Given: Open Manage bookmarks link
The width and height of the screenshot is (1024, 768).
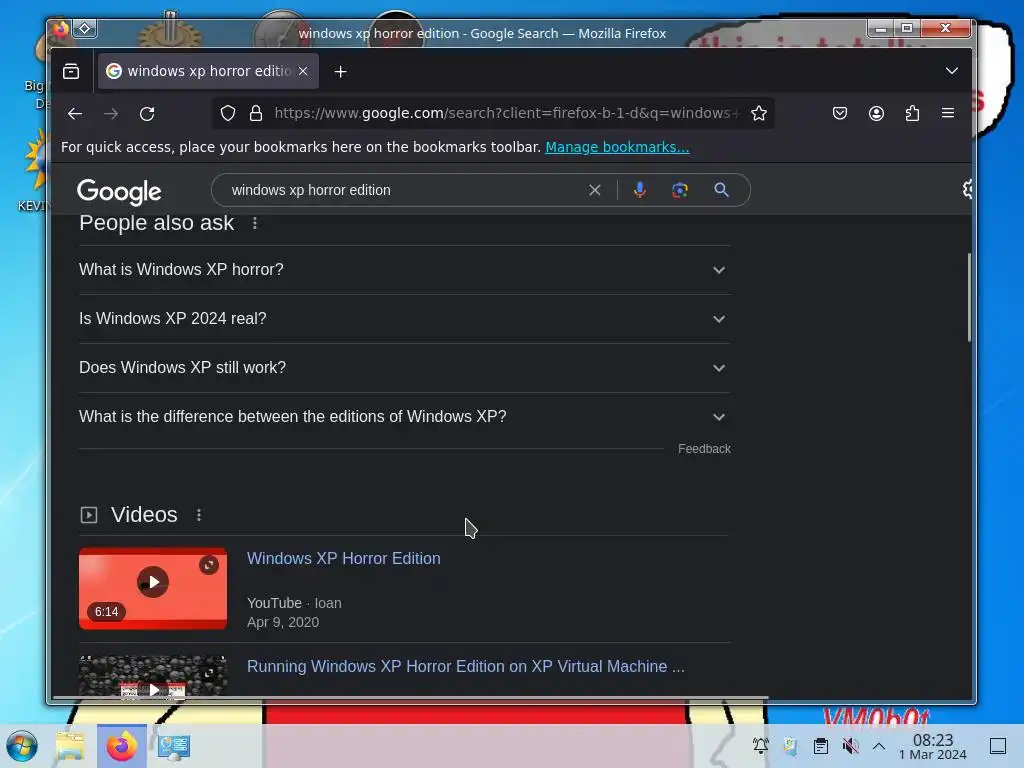Looking at the screenshot, I should (617, 147).
